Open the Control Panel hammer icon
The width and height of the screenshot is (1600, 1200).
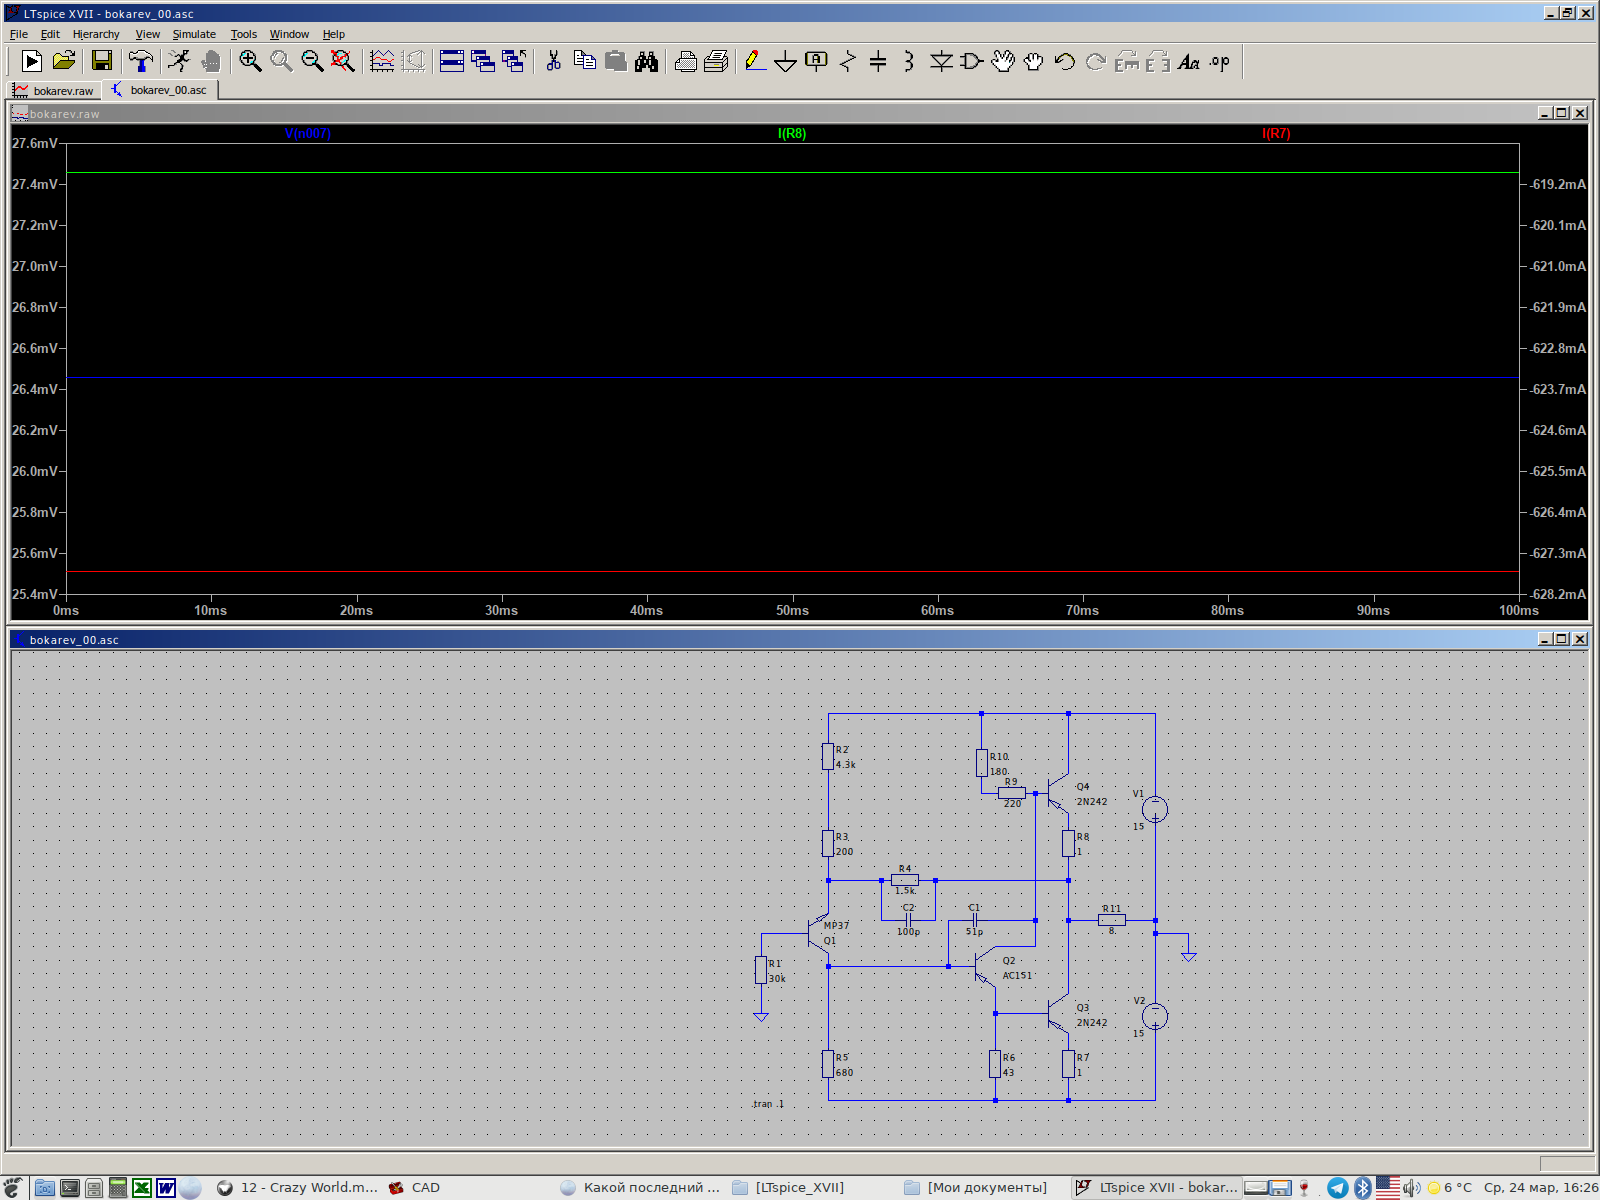coord(141,62)
